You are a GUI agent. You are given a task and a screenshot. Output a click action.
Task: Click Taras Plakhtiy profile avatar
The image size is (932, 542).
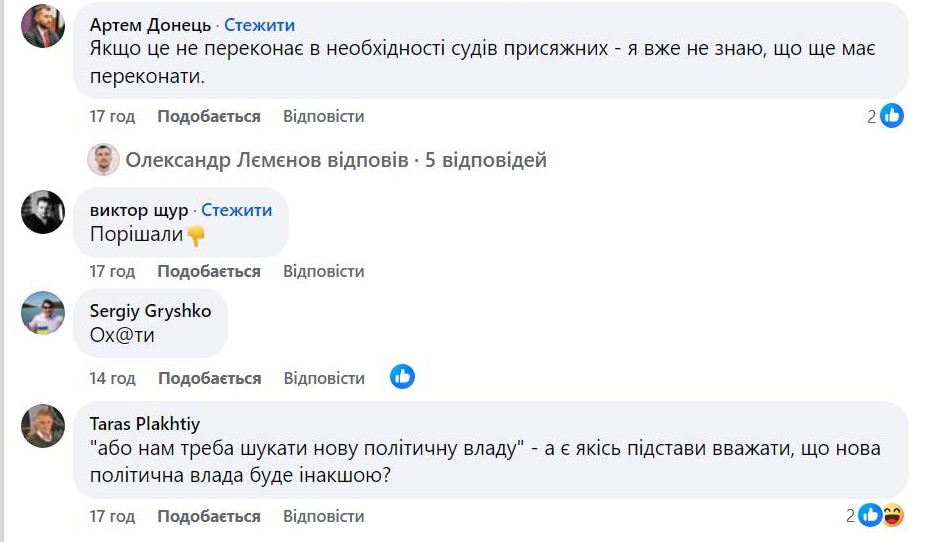(43, 425)
